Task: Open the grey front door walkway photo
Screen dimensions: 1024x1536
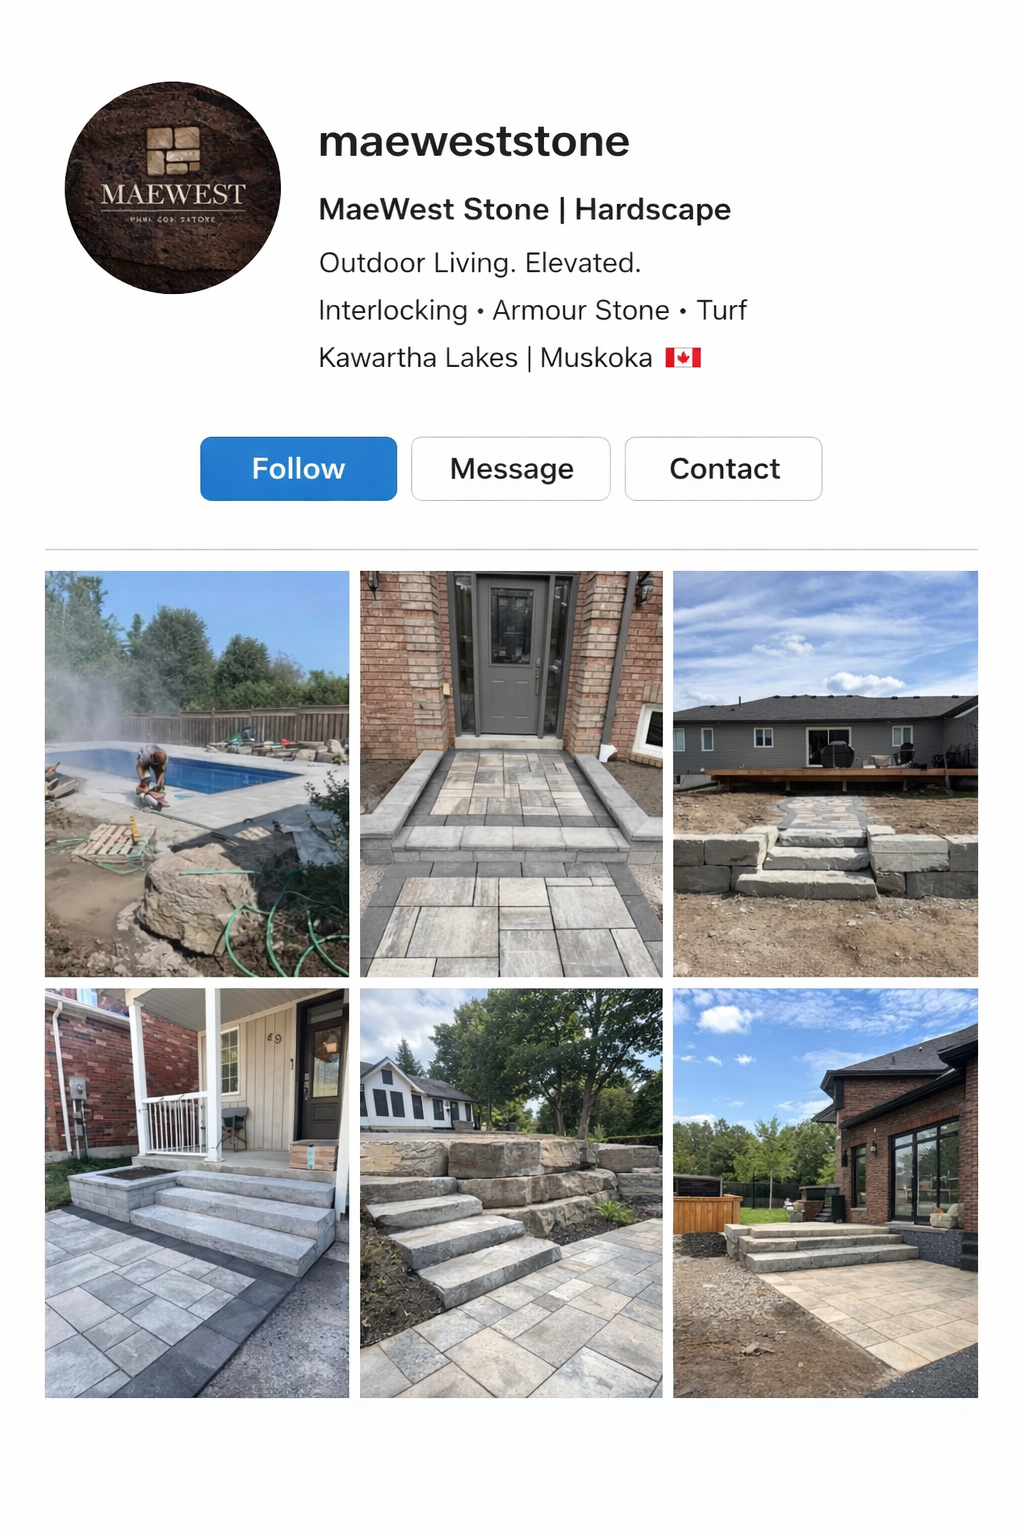Action: coord(511,774)
